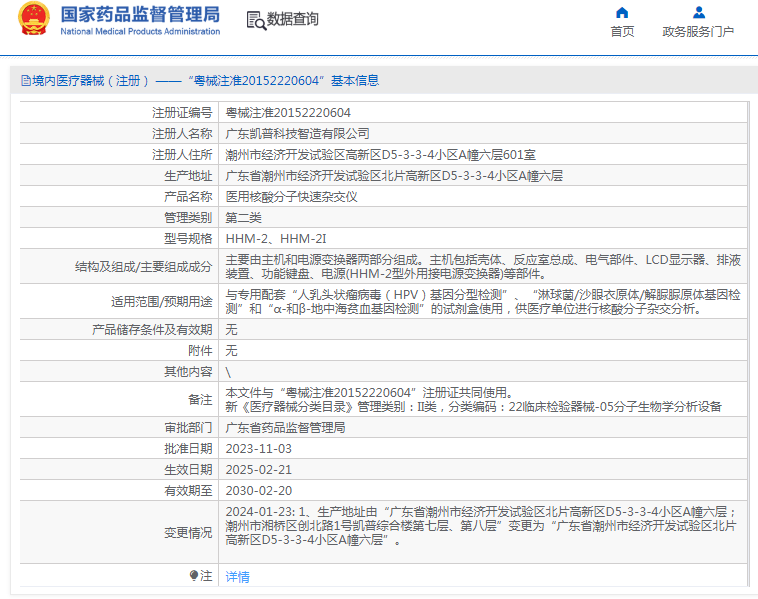Click the 生效日期 label
The width and height of the screenshot is (758, 599).
(x=188, y=470)
